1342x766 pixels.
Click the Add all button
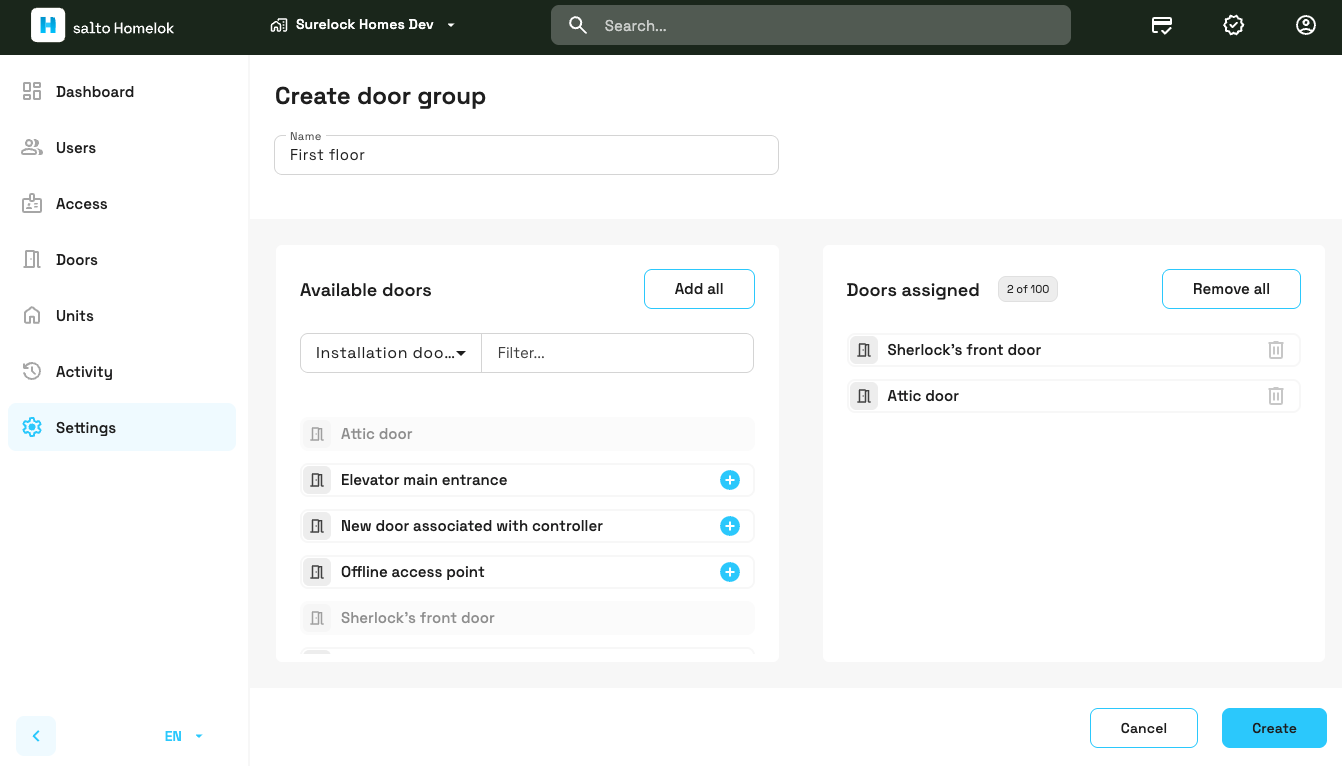click(699, 289)
